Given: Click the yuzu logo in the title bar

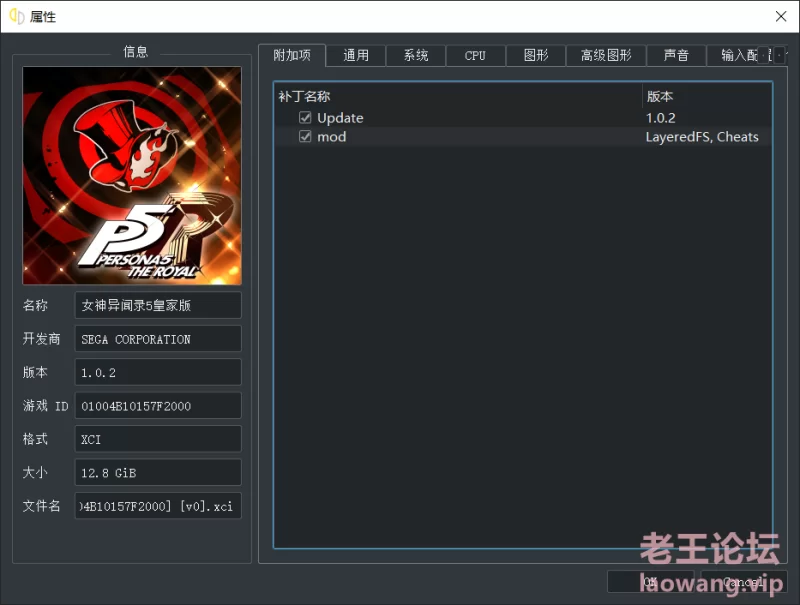Looking at the screenshot, I should click(17, 16).
